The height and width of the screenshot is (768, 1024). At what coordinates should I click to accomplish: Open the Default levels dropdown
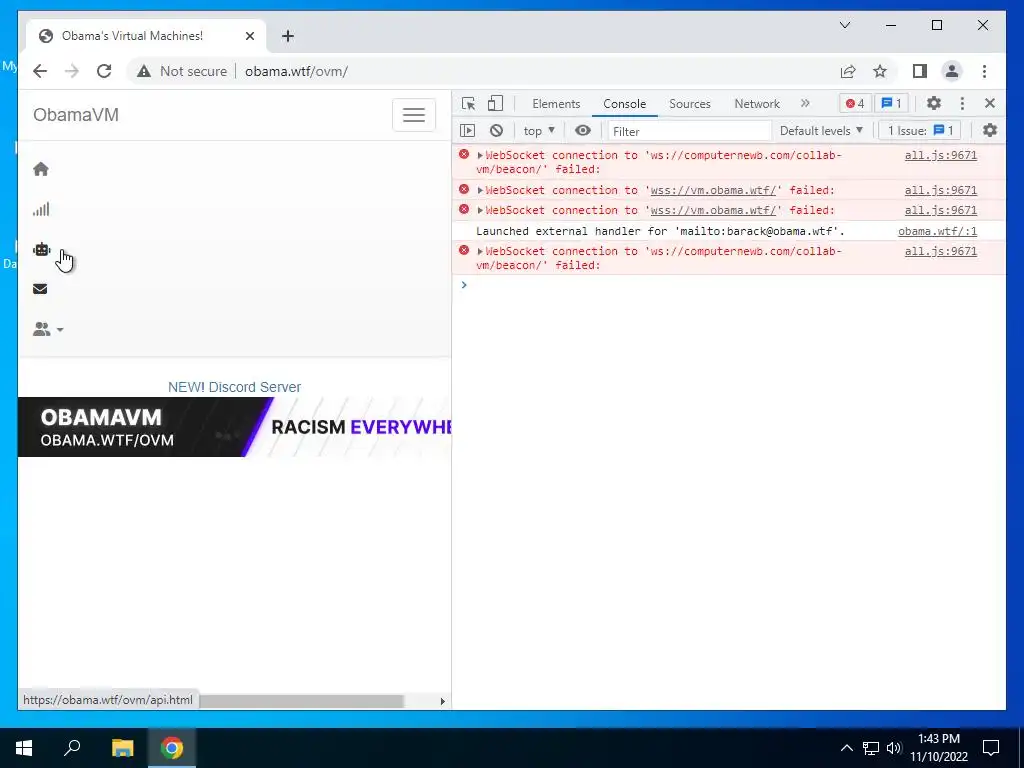[822, 131]
